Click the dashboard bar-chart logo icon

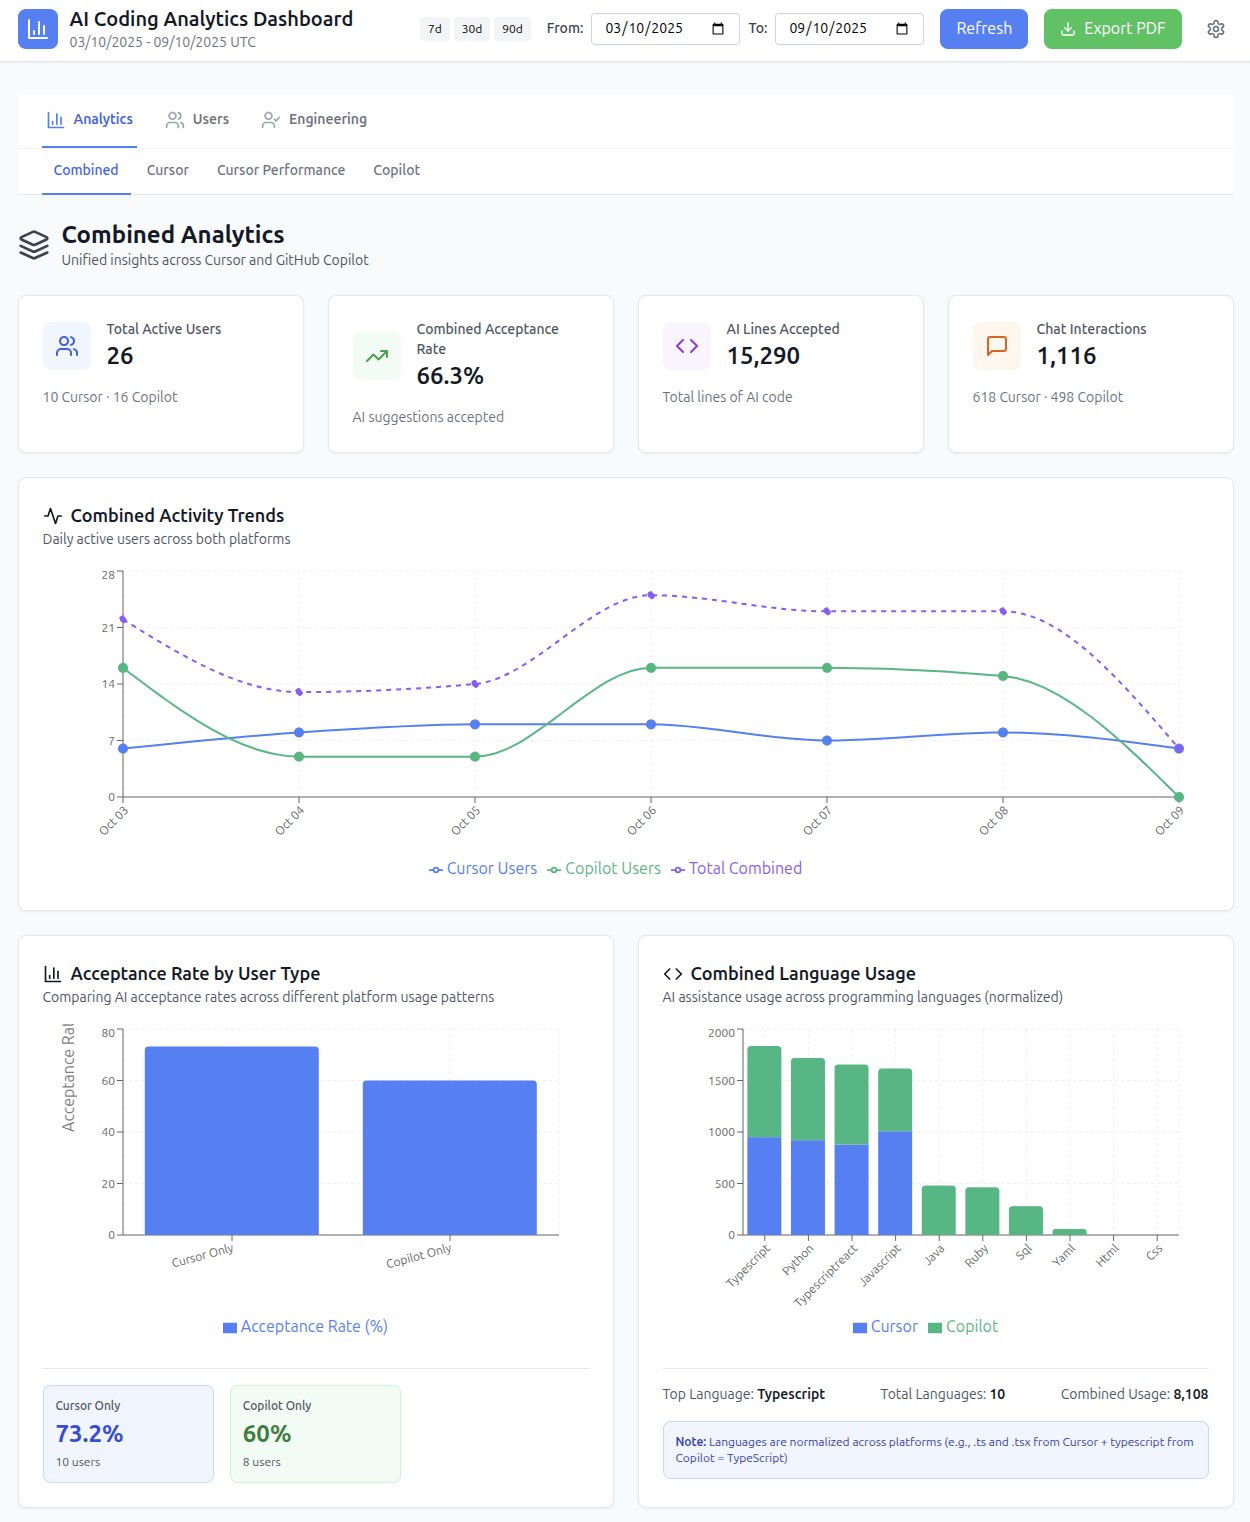[x=38, y=29]
